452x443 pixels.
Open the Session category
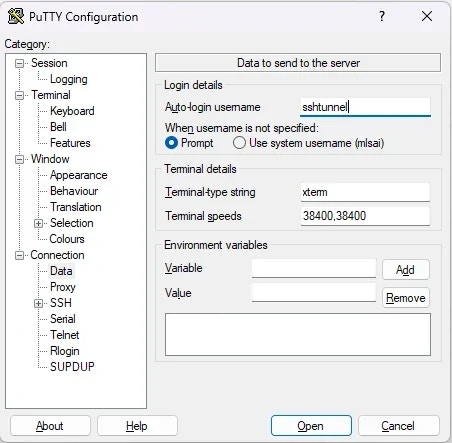(x=49, y=63)
